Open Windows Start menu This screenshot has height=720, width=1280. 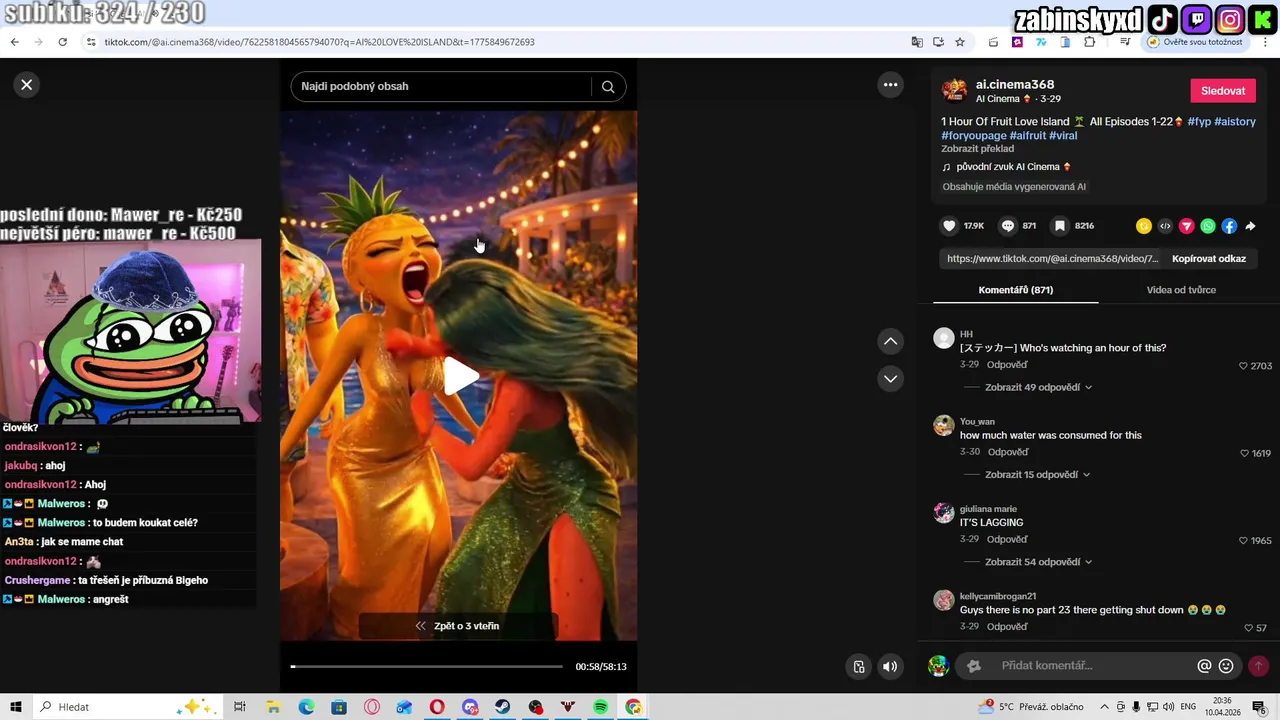point(16,707)
